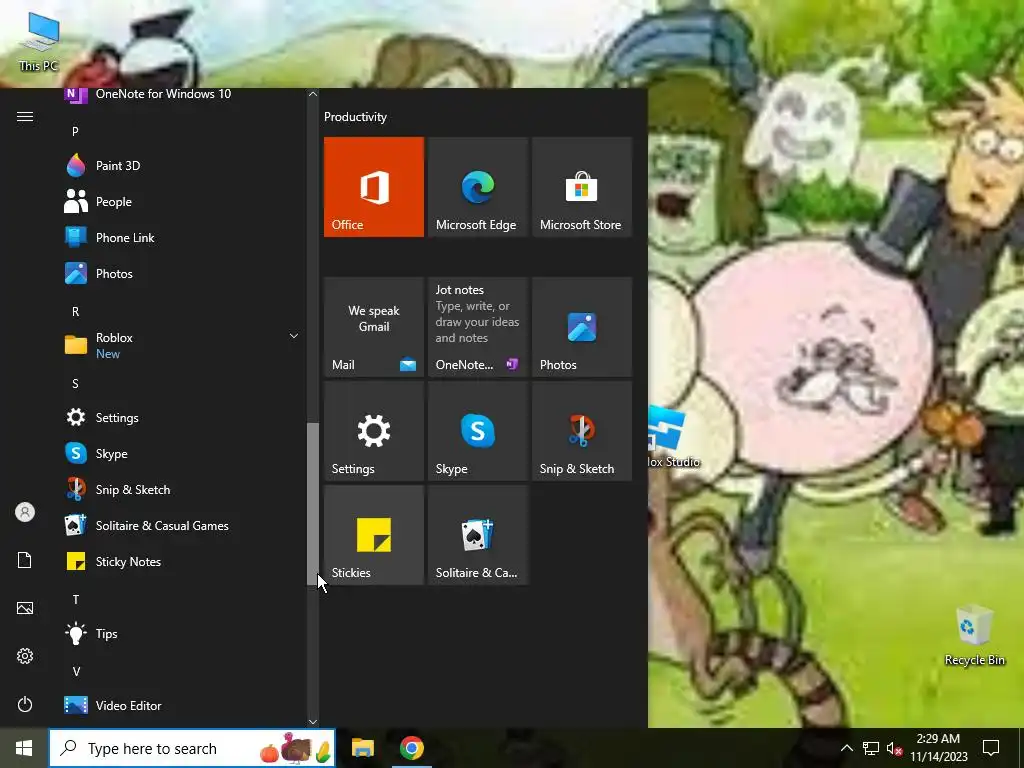Image resolution: width=1024 pixels, height=768 pixels.
Task: Launch People from the app list
Action: [x=181, y=202]
